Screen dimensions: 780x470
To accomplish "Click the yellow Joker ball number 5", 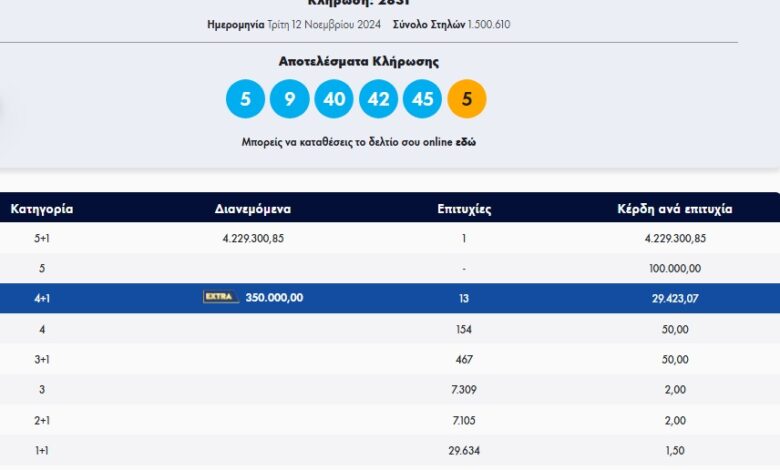I will click(x=467, y=99).
